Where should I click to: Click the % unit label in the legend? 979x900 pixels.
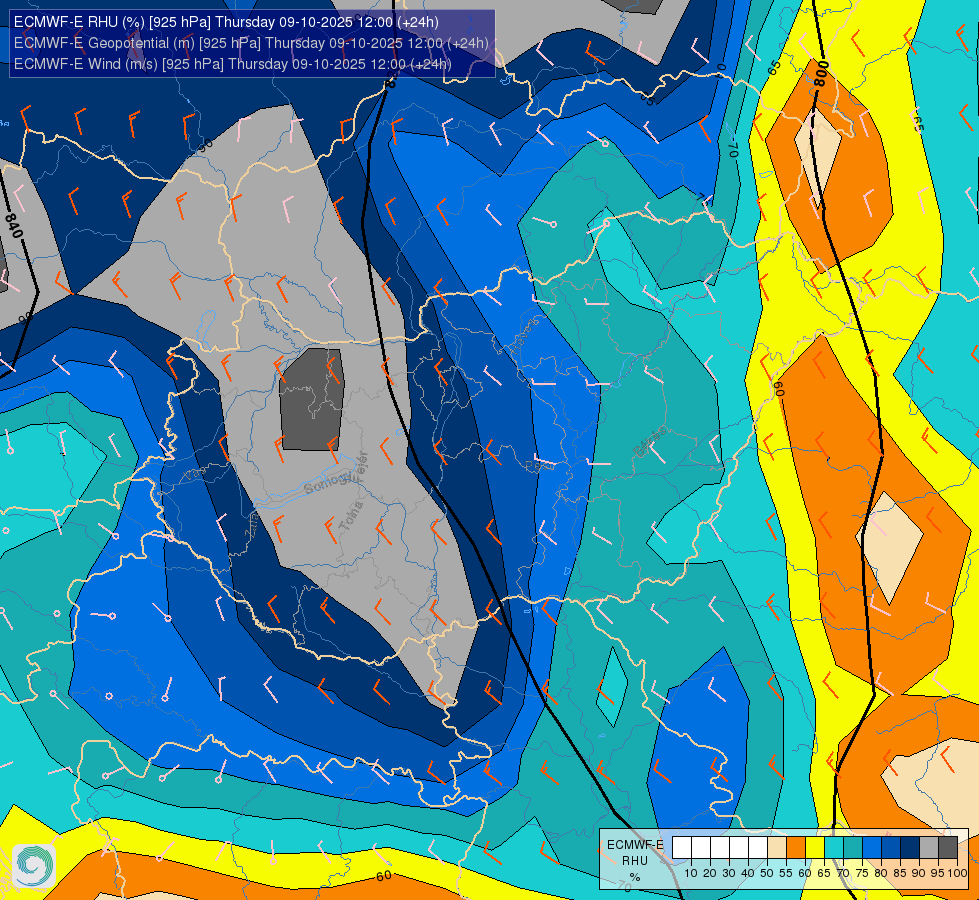coord(635,877)
